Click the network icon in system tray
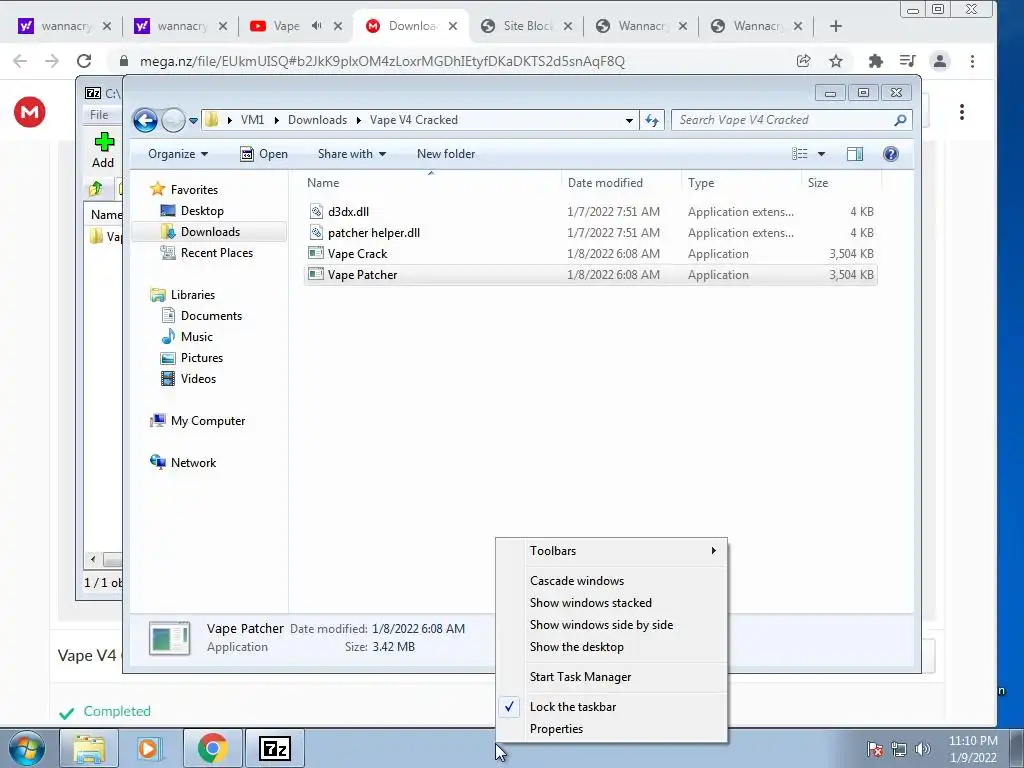This screenshot has height=768, width=1024. (x=899, y=749)
